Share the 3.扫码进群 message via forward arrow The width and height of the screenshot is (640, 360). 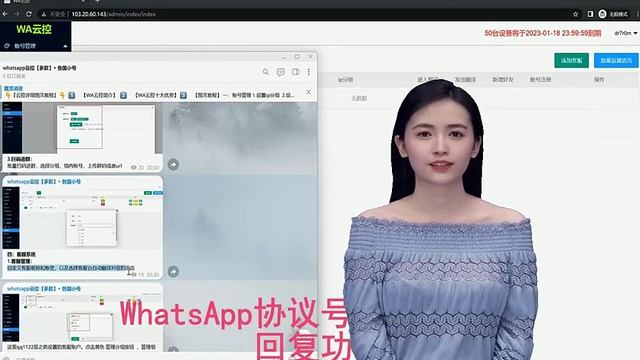[173, 164]
